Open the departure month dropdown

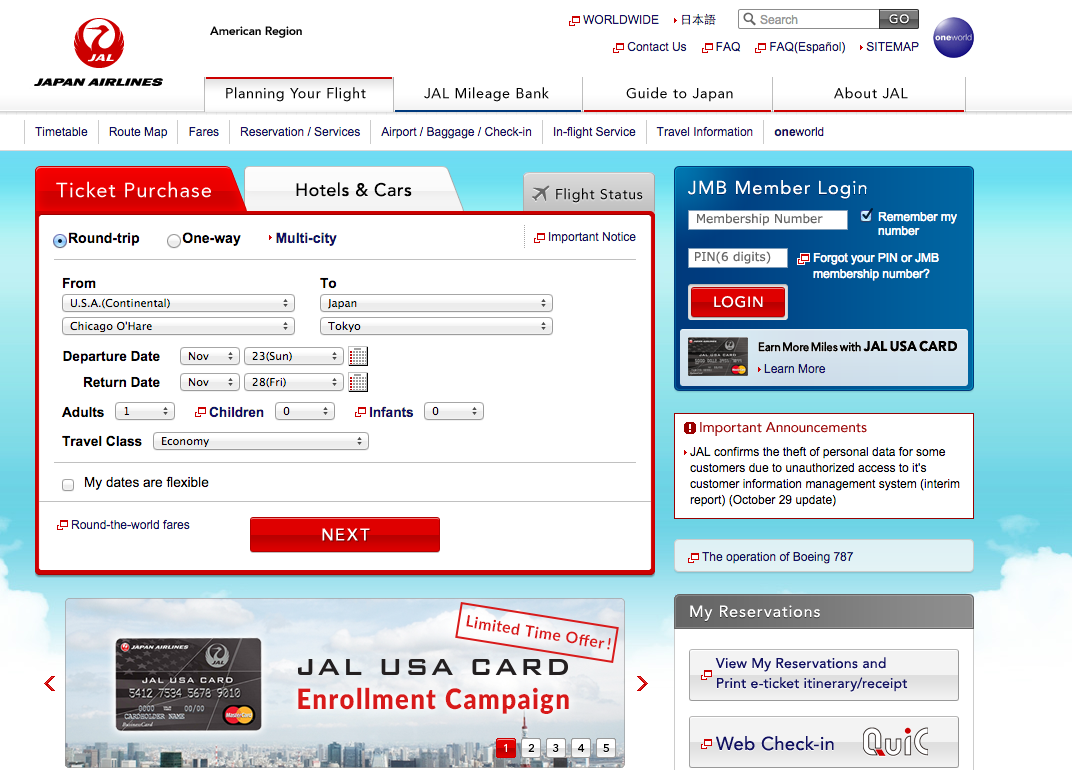pos(210,356)
